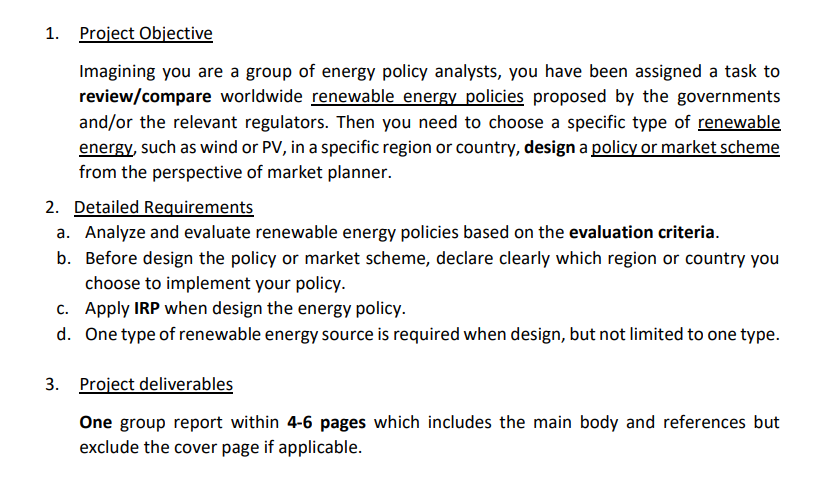Image resolution: width=824 pixels, height=480 pixels.
Task: Click the 'Project Objective' heading
Action: [x=146, y=33]
